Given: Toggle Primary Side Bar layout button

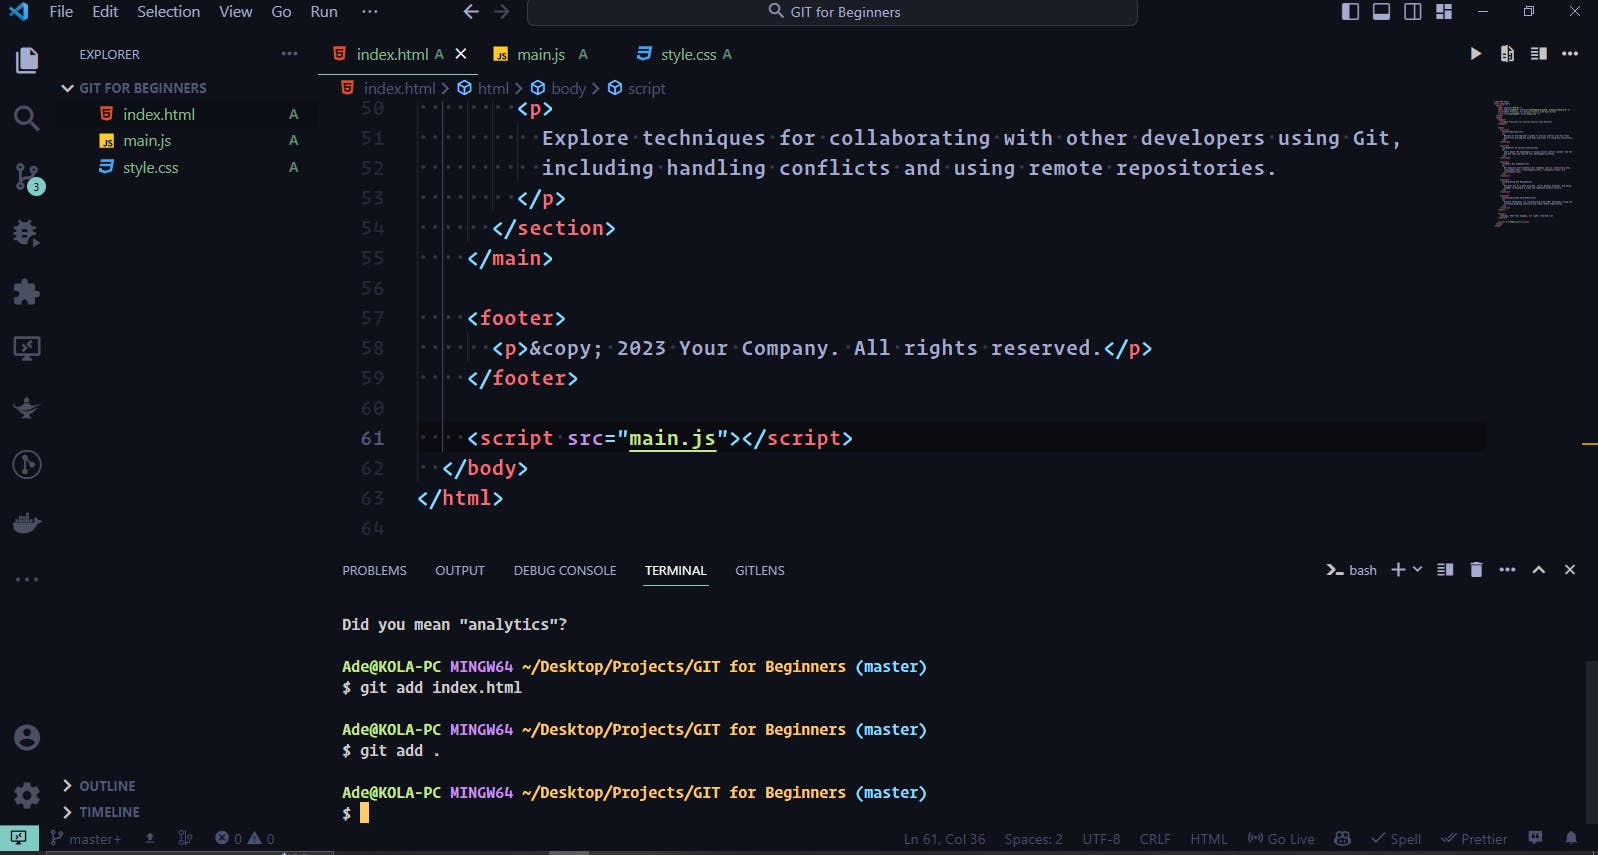Looking at the screenshot, I should tap(1350, 12).
